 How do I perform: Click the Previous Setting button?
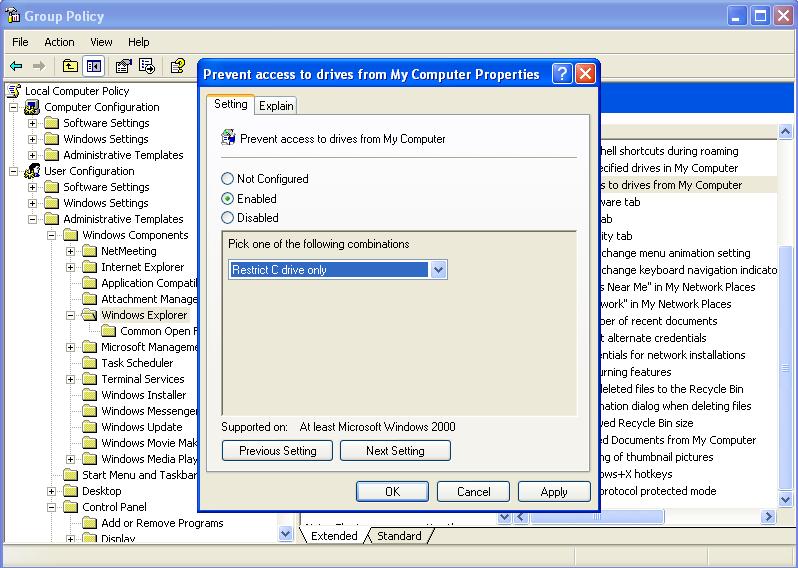[x=277, y=451]
